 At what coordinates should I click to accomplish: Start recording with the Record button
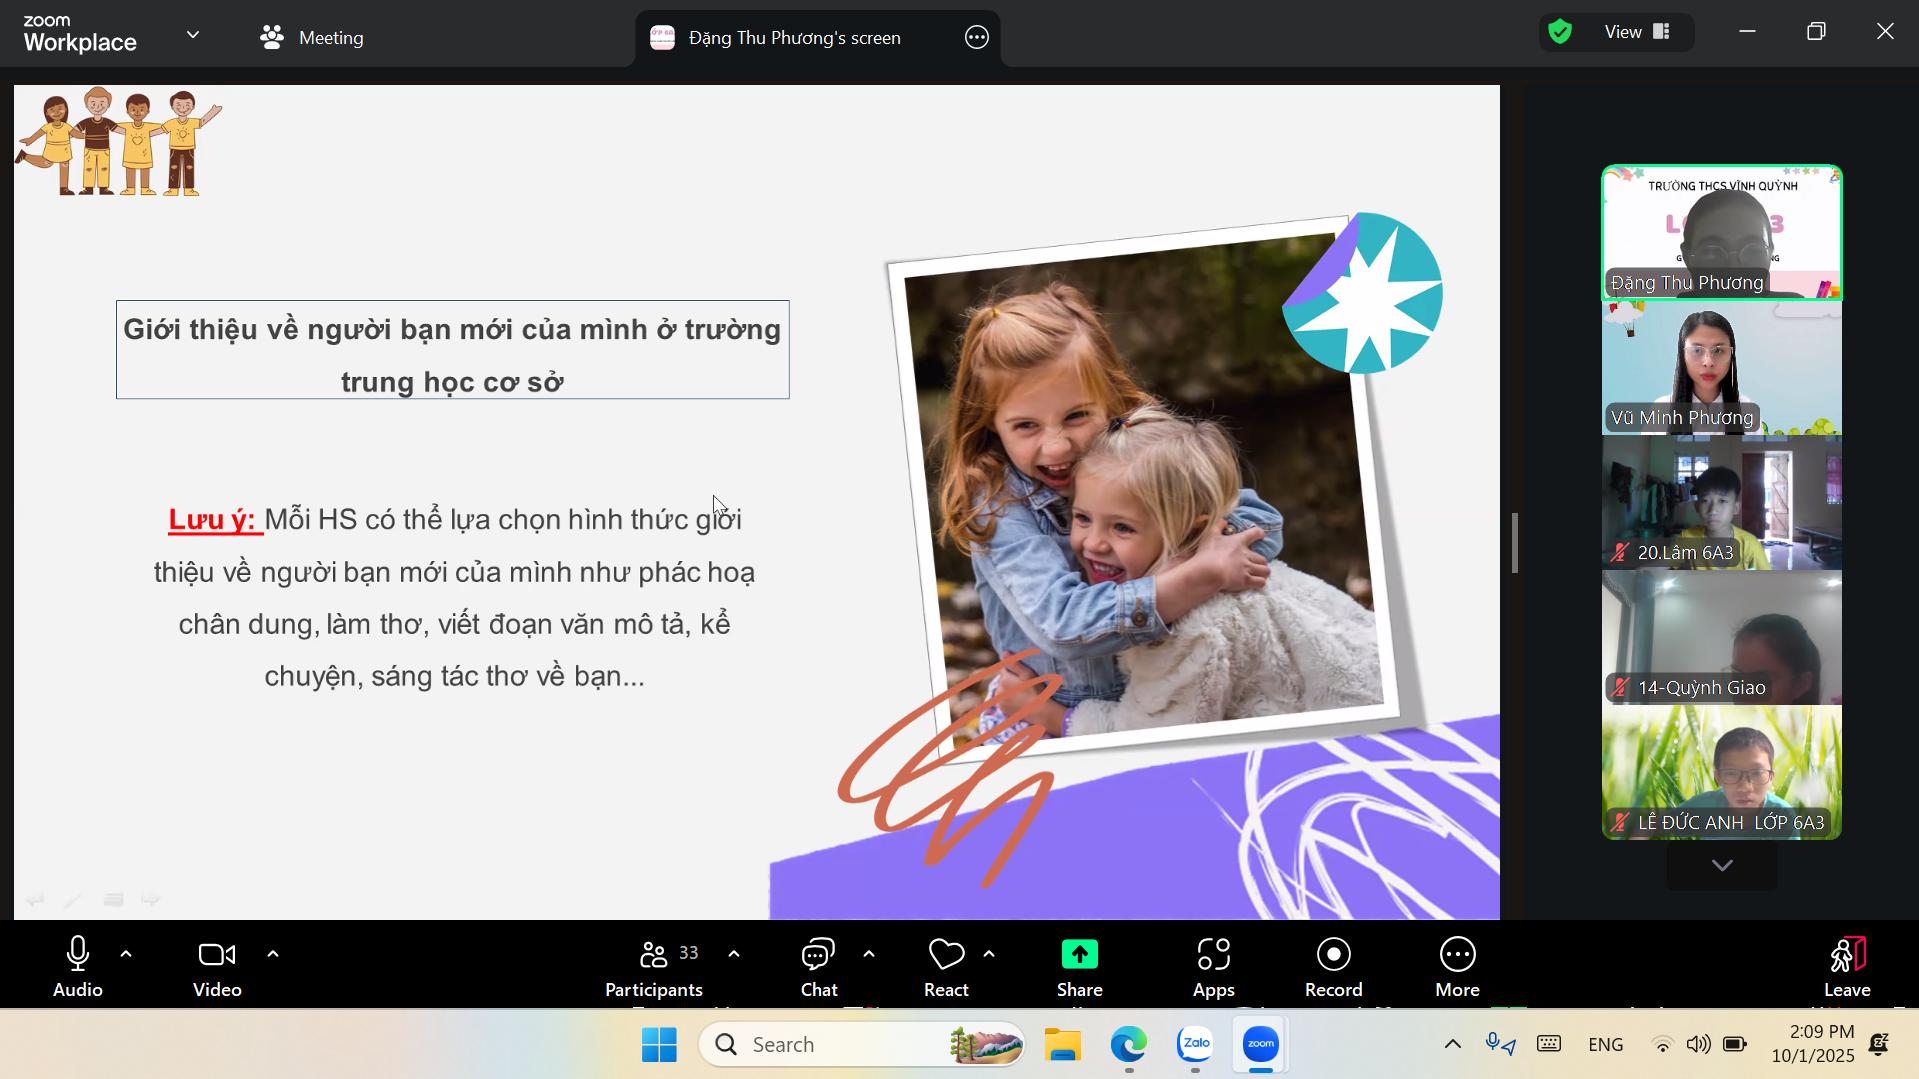[1333, 966]
